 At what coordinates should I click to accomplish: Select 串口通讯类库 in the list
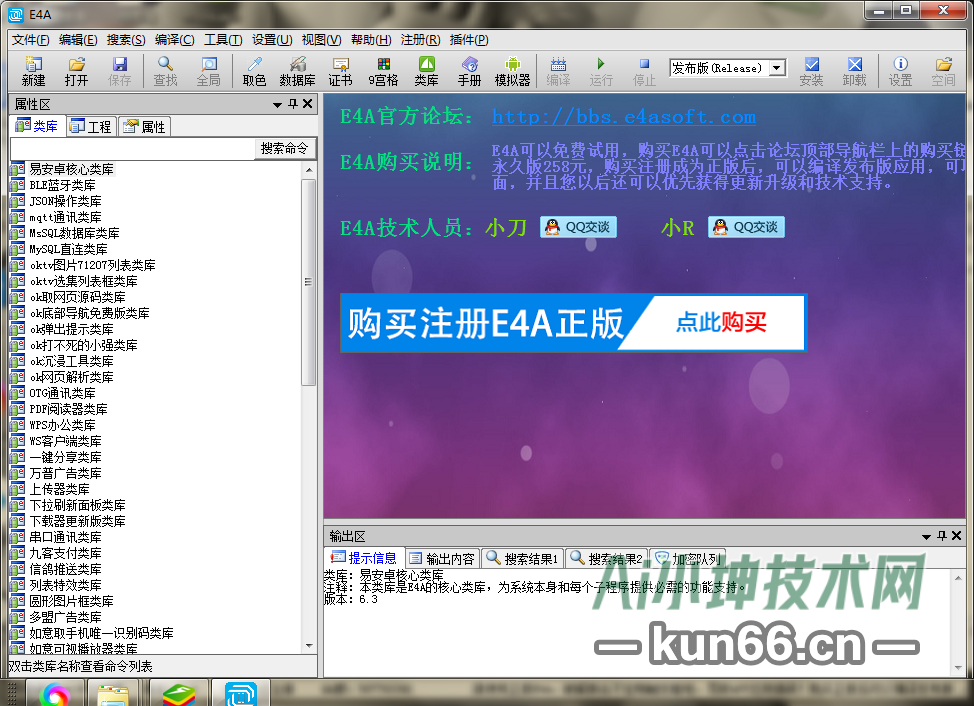(65, 537)
